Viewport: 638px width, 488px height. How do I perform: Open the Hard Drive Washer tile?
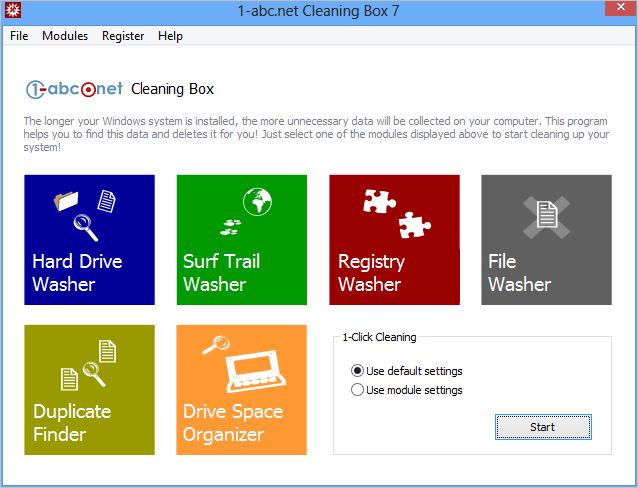point(89,240)
